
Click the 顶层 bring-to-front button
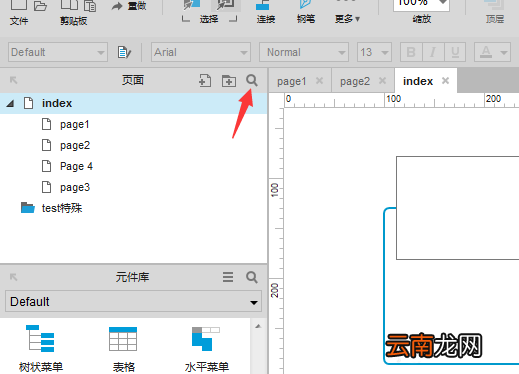495,12
